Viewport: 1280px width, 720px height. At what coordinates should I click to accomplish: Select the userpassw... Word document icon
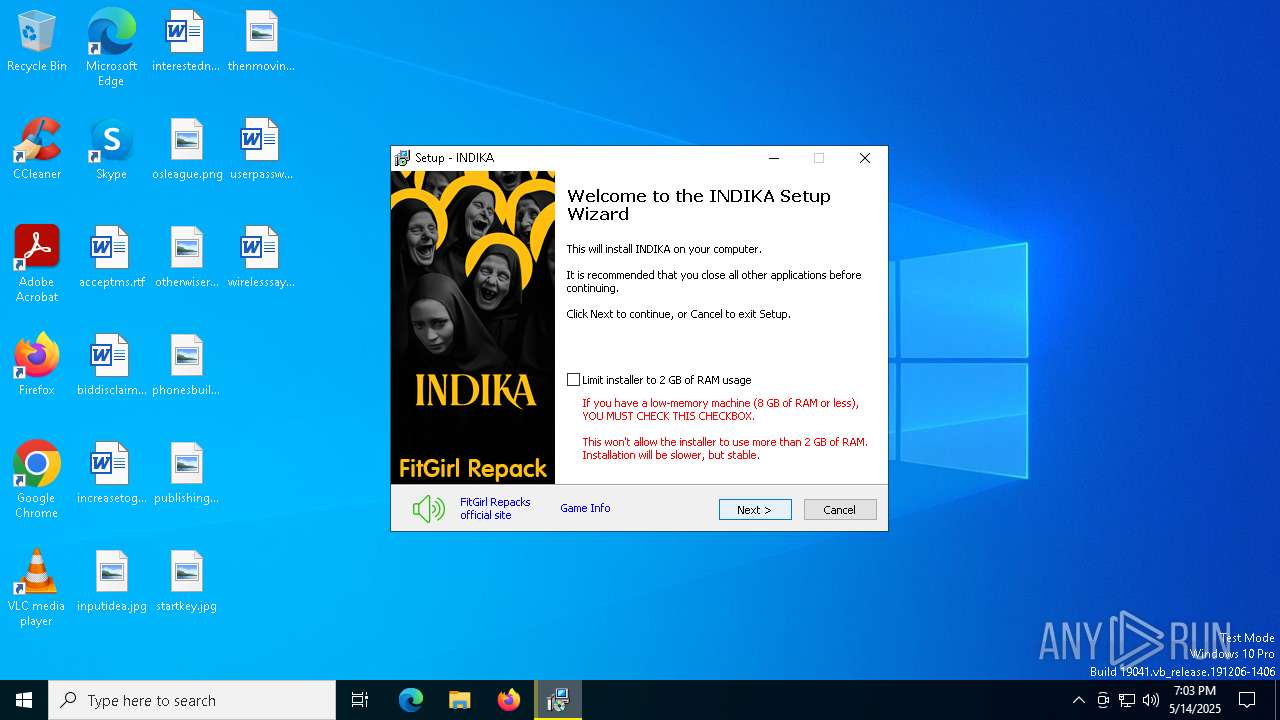coord(261,150)
